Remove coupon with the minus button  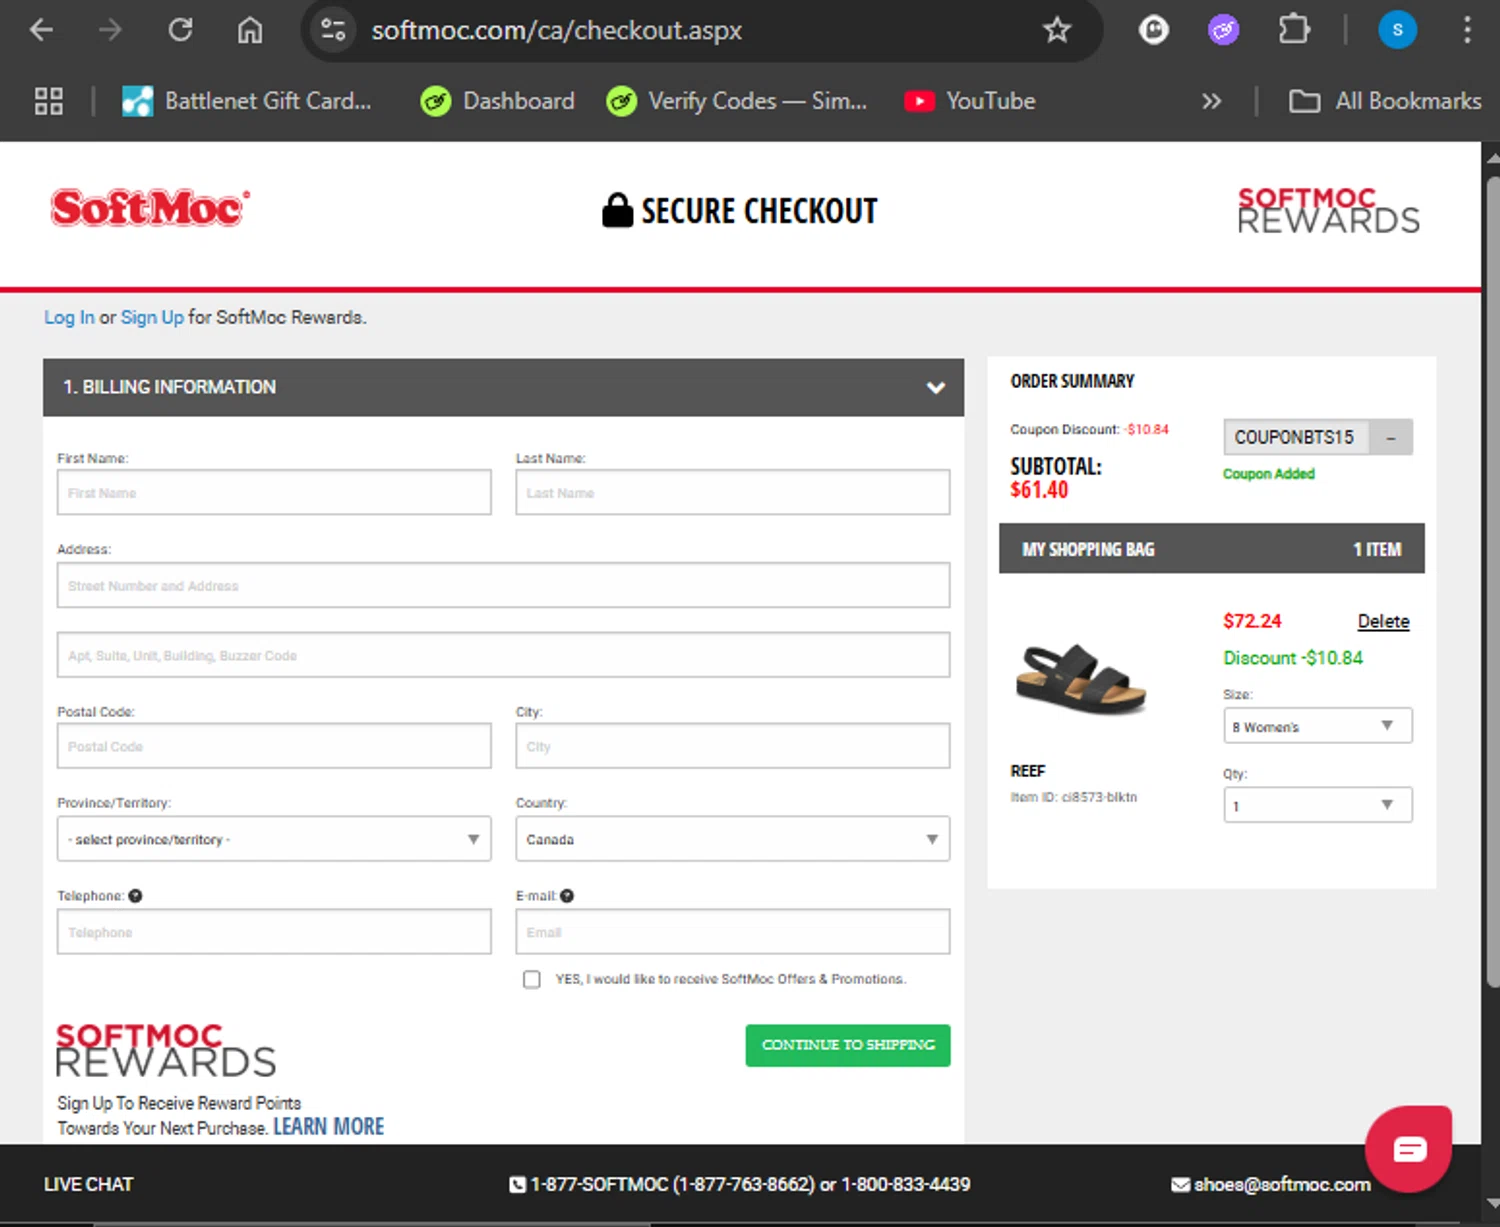point(1390,437)
